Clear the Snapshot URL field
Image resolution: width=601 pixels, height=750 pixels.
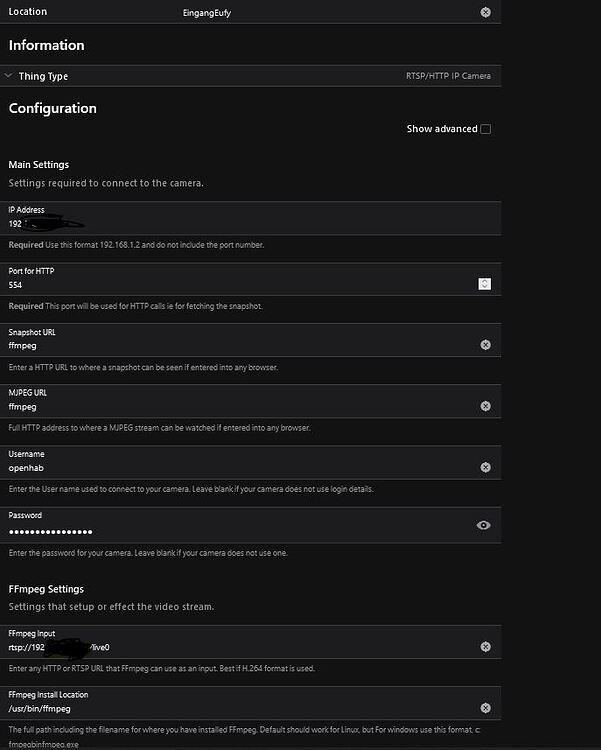click(x=485, y=345)
